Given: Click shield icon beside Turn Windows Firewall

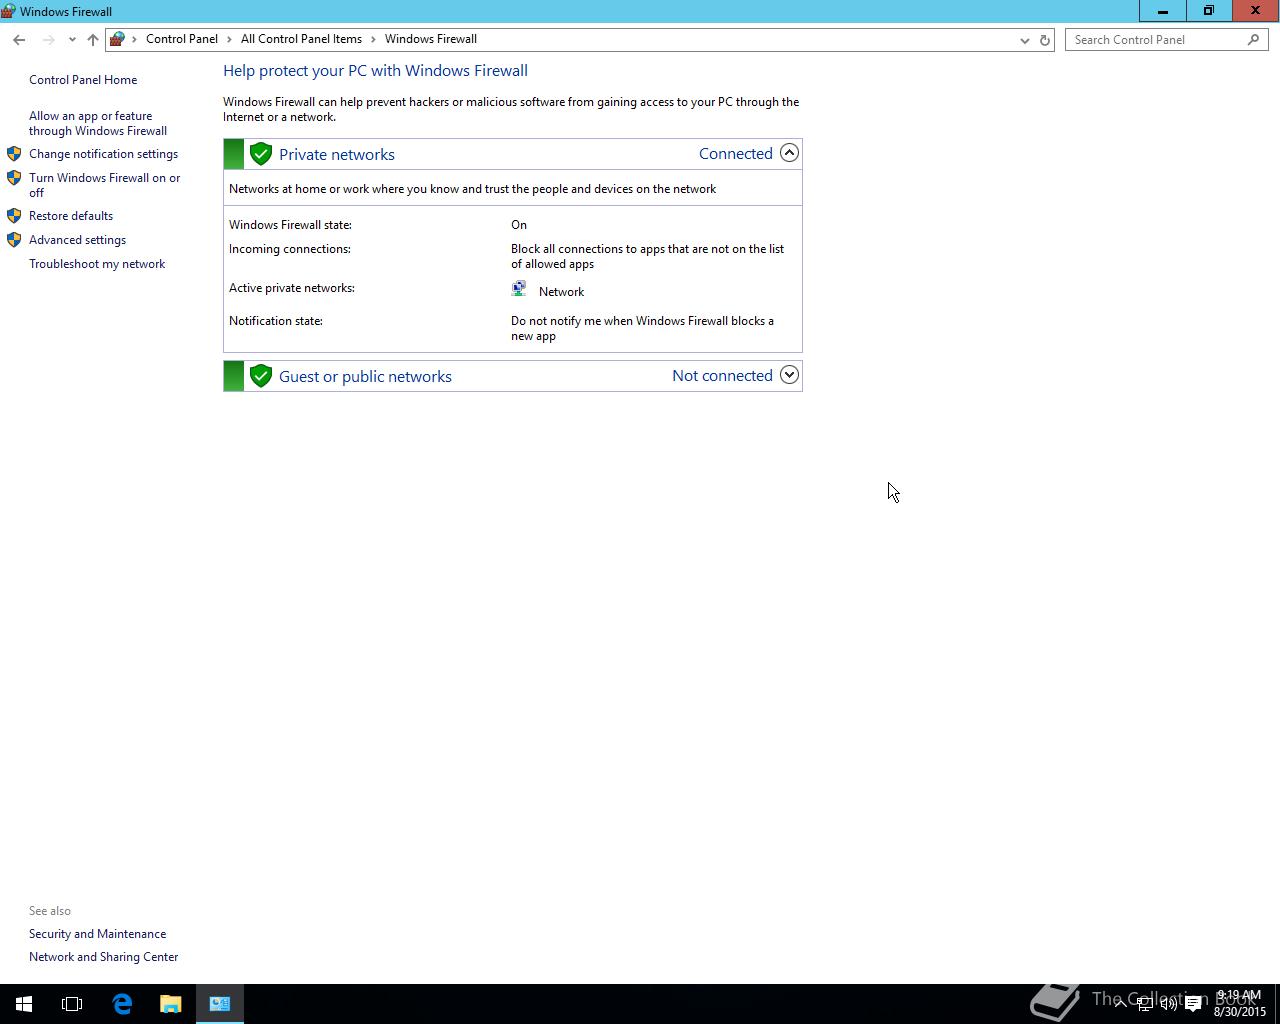Looking at the screenshot, I should pos(14,178).
